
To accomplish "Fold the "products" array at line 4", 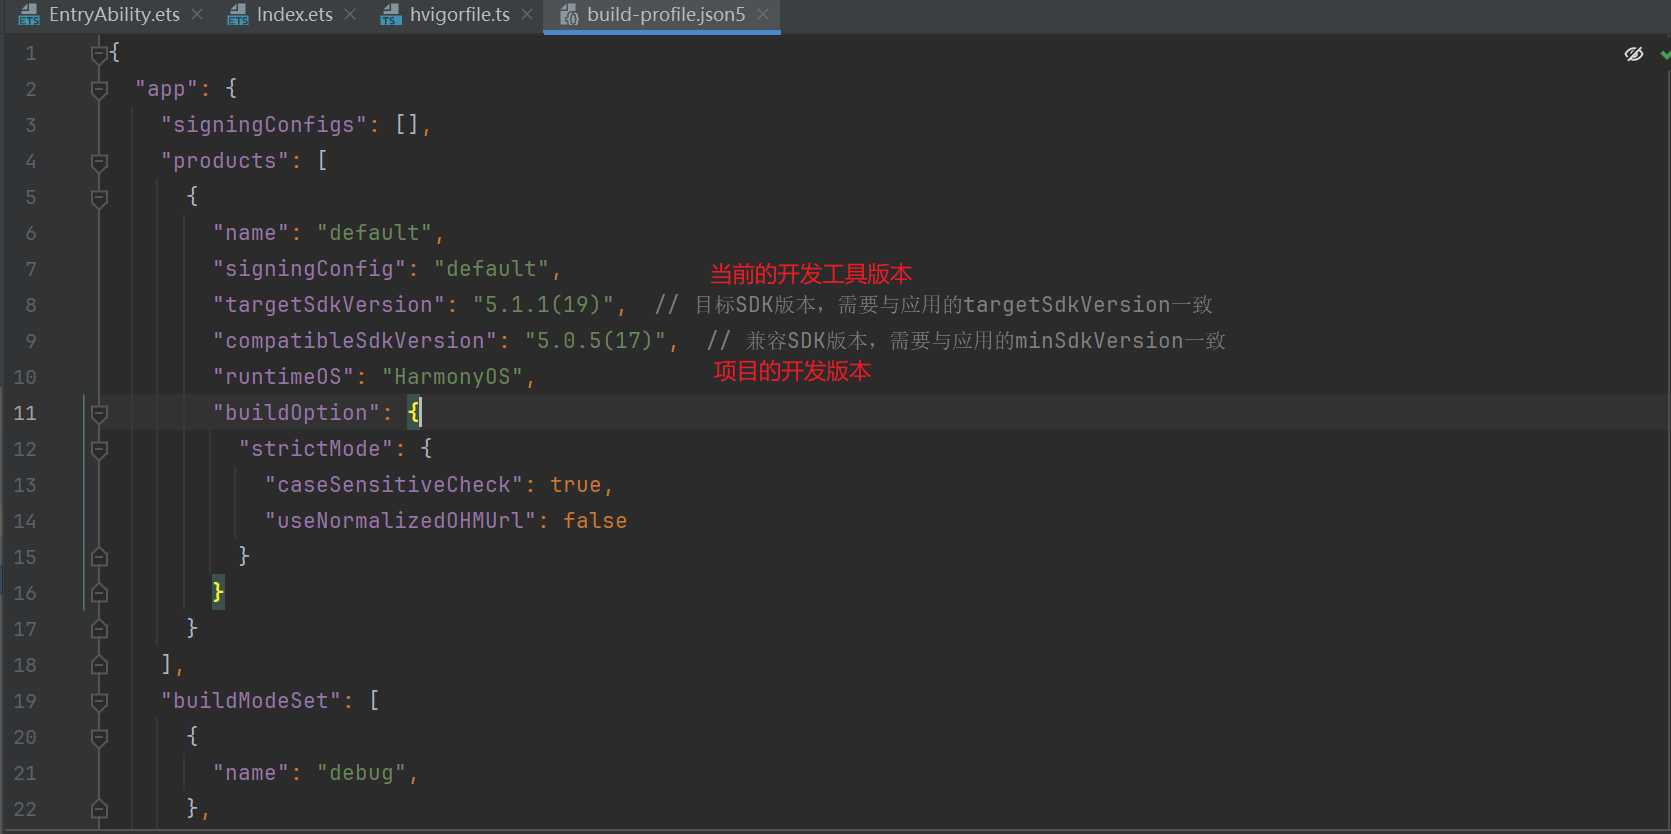I will click(x=99, y=162).
